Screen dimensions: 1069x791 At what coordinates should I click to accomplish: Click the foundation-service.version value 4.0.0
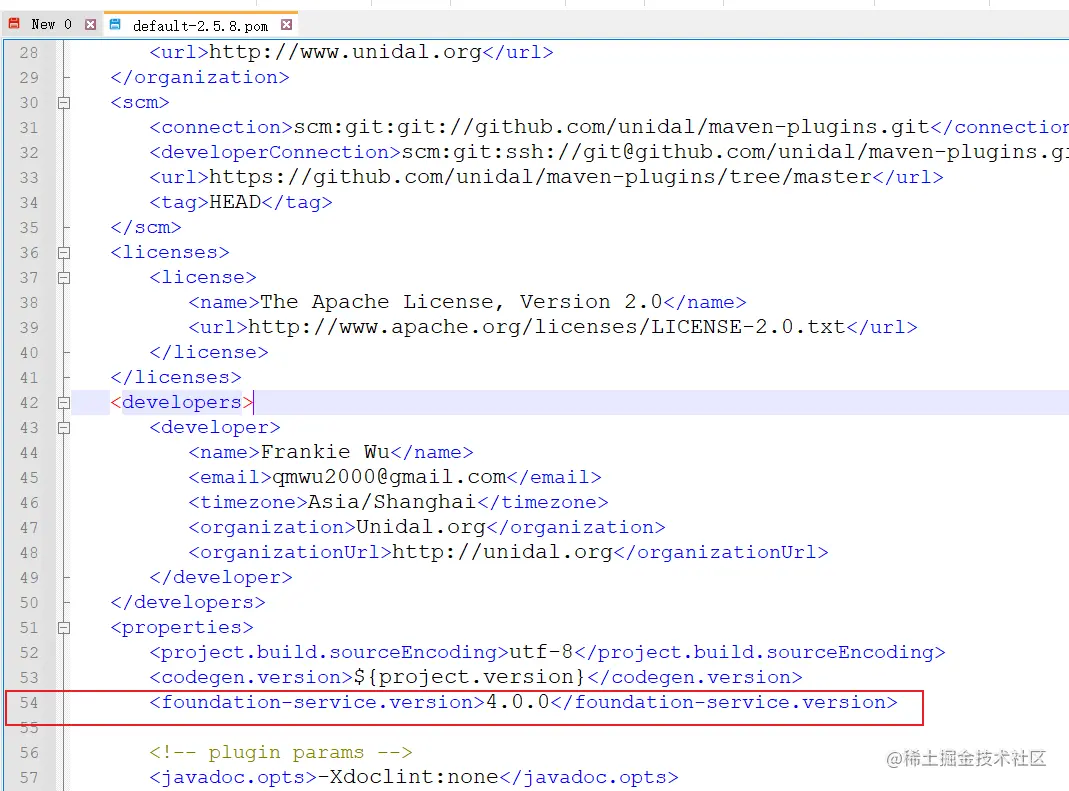click(x=517, y=702)
